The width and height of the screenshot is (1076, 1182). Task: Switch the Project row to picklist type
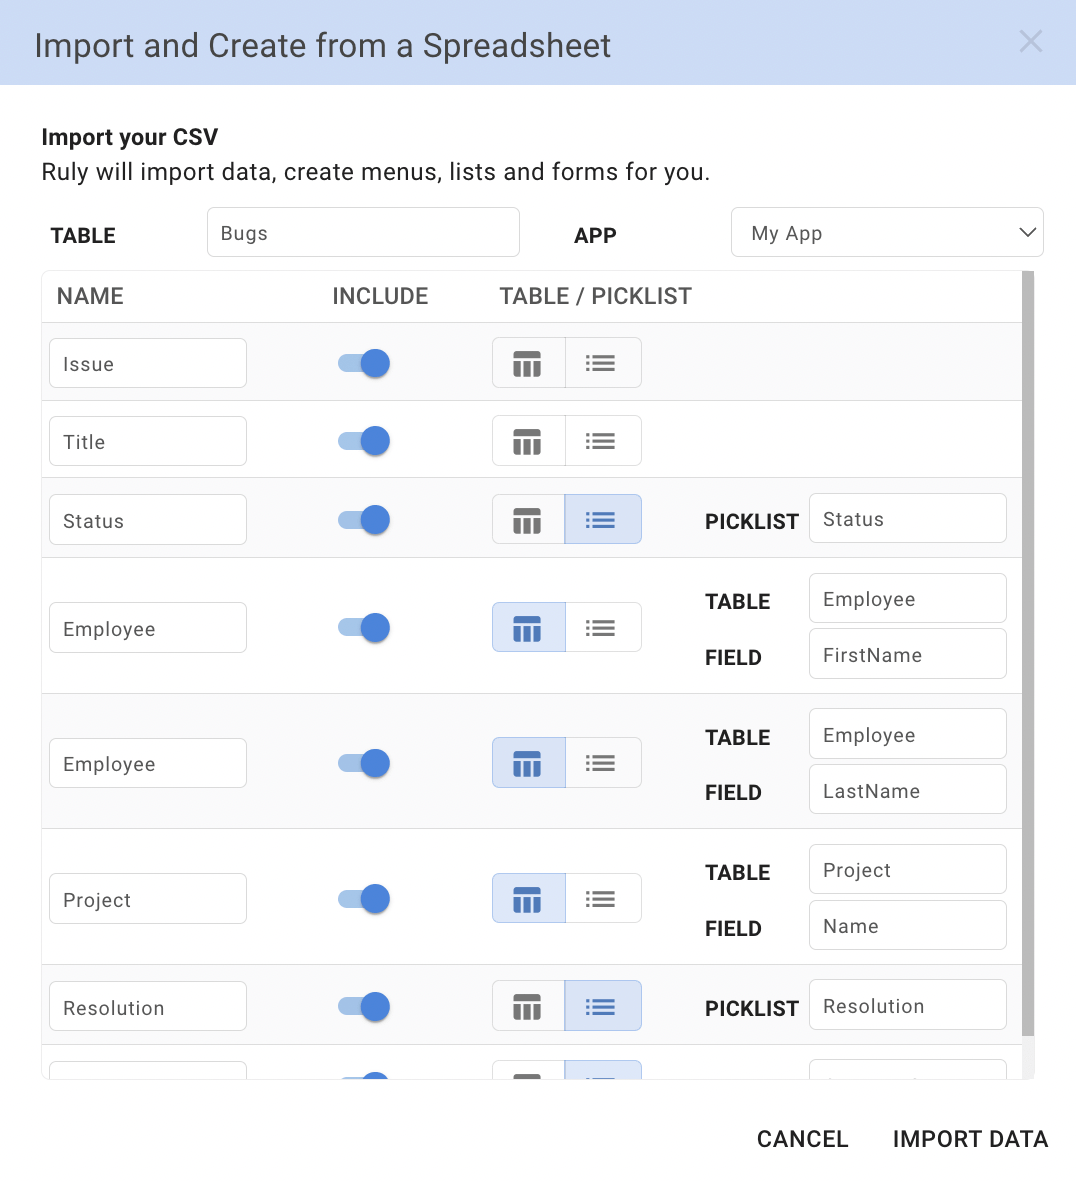601,899
